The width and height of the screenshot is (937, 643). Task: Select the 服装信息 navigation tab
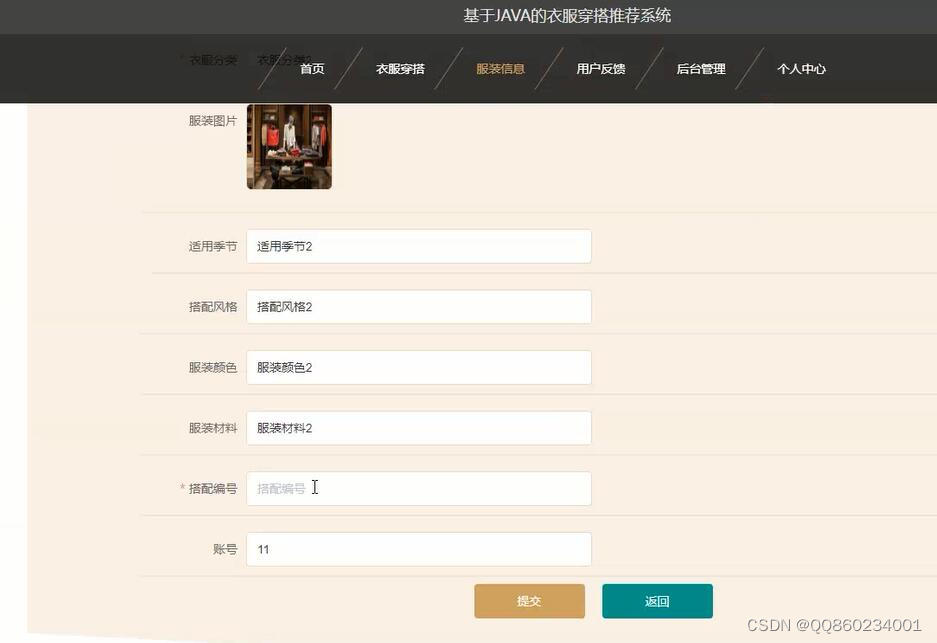(500, 69)
